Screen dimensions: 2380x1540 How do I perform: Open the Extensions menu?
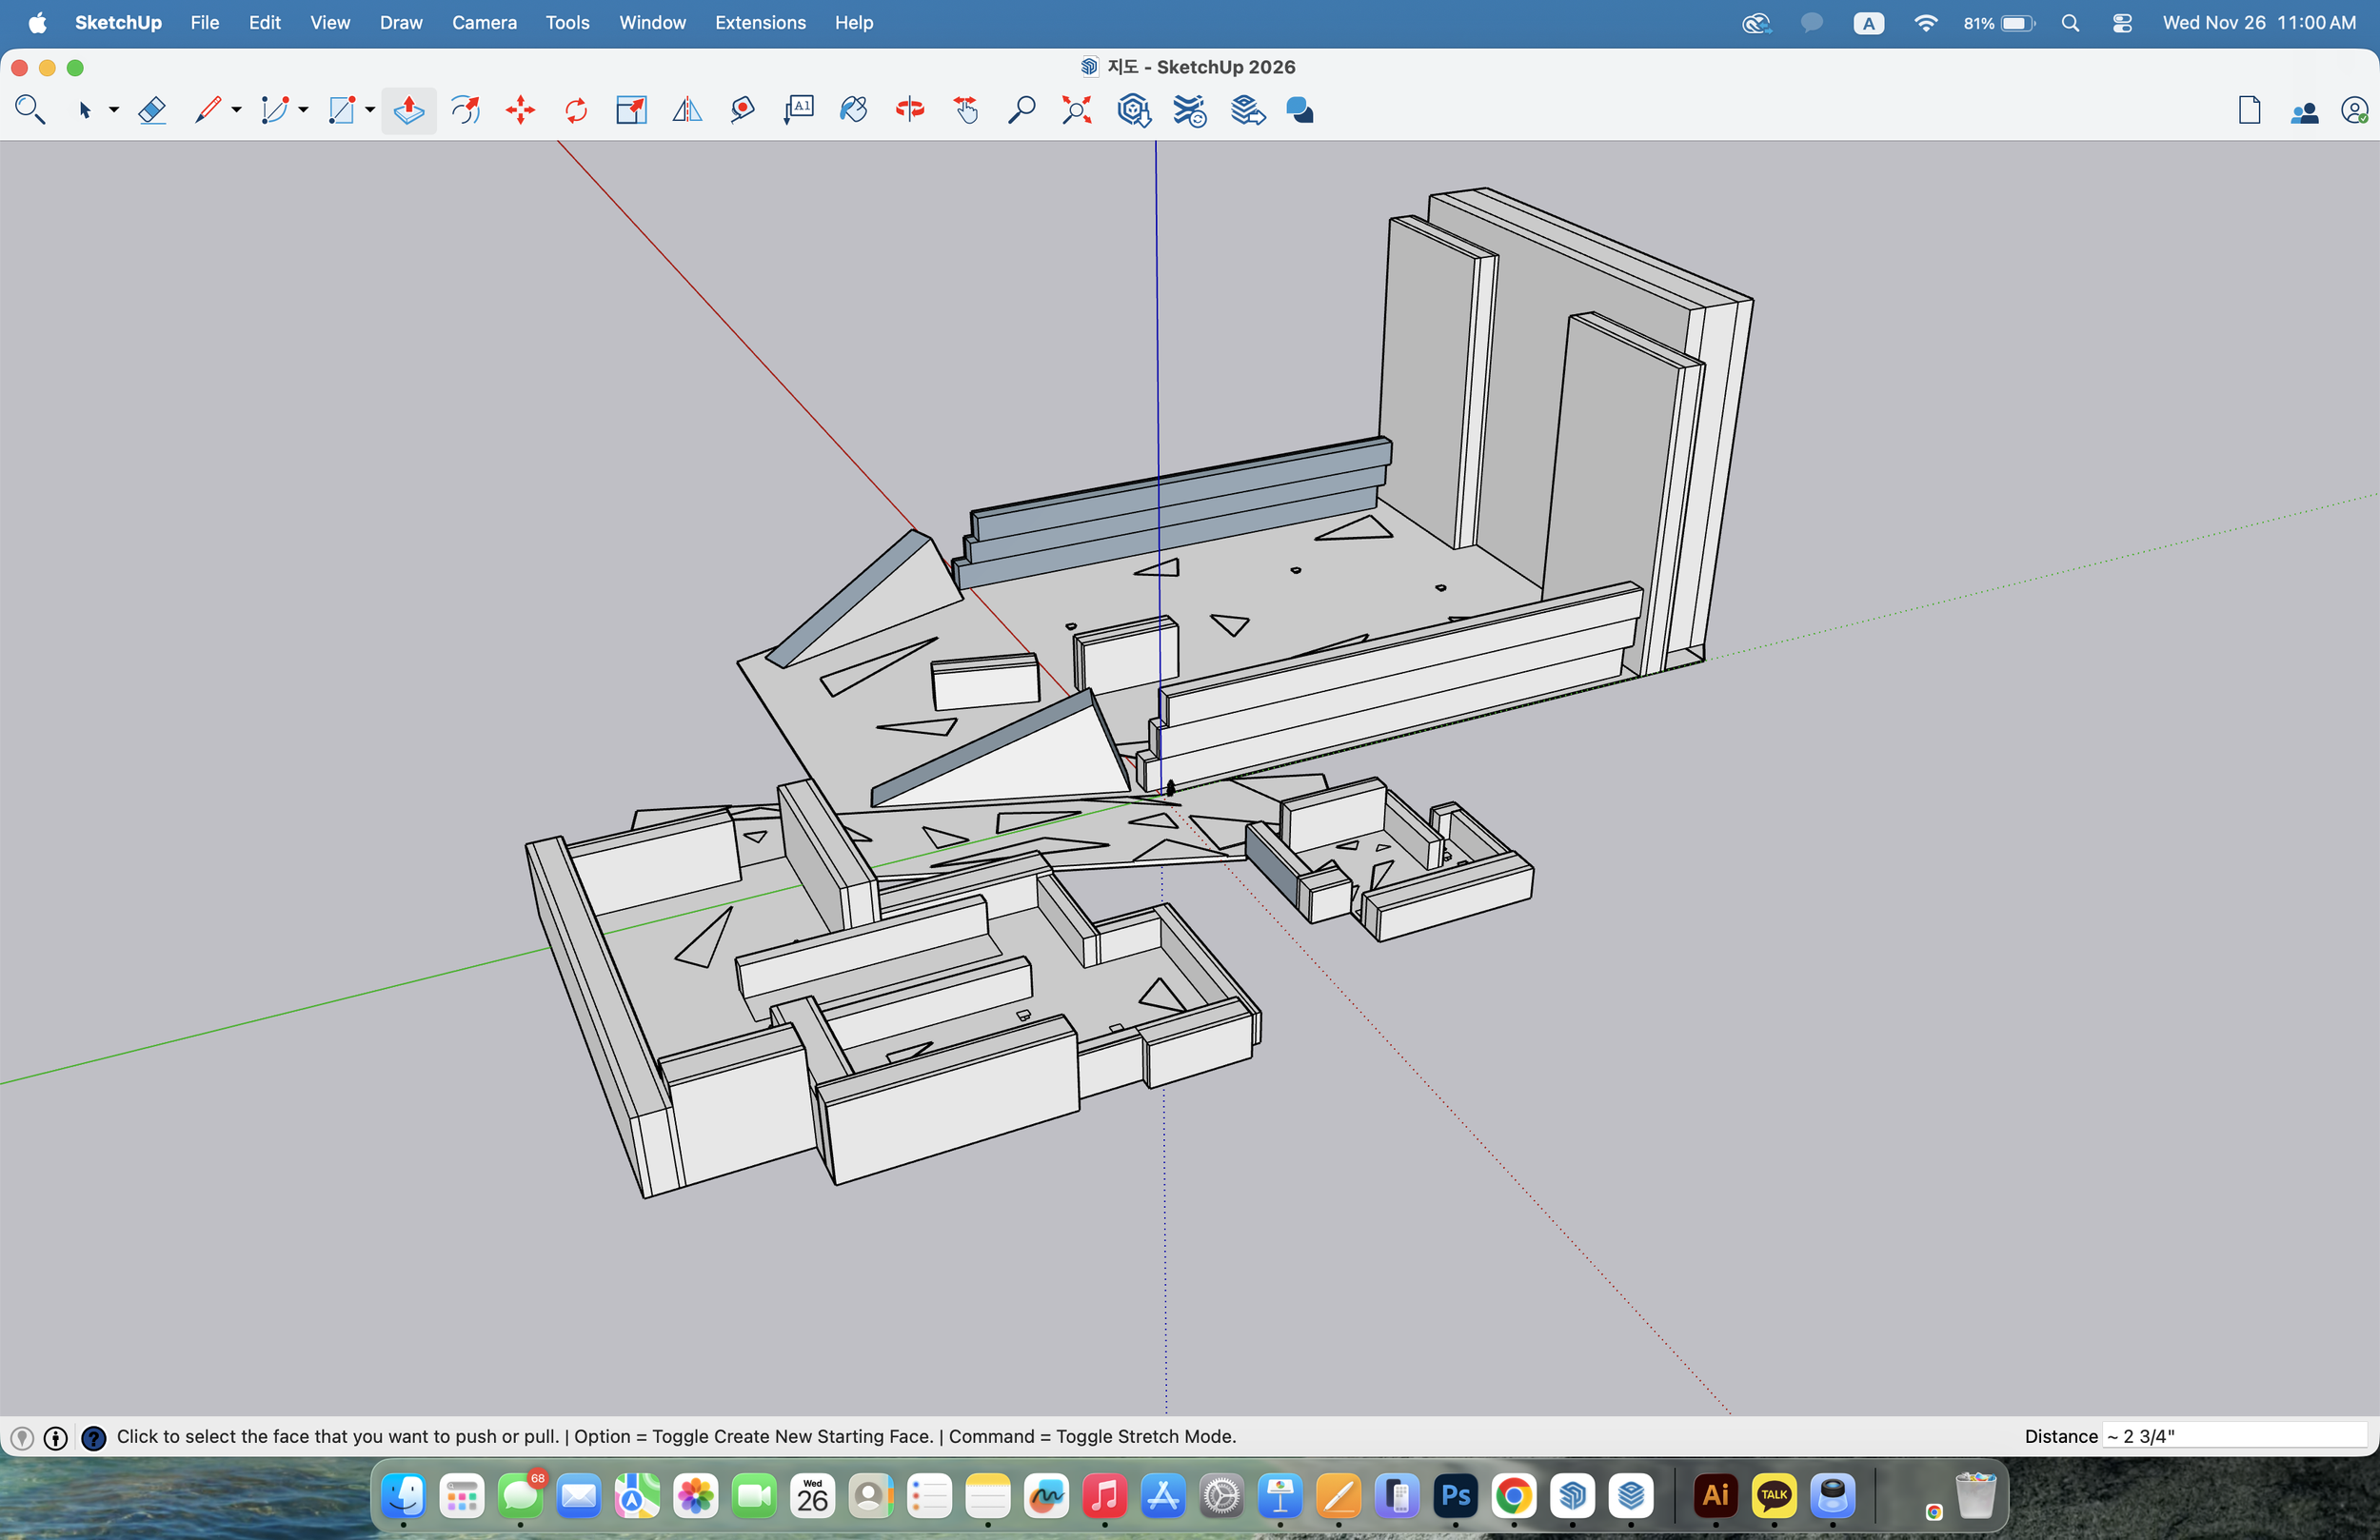point(760,22)
